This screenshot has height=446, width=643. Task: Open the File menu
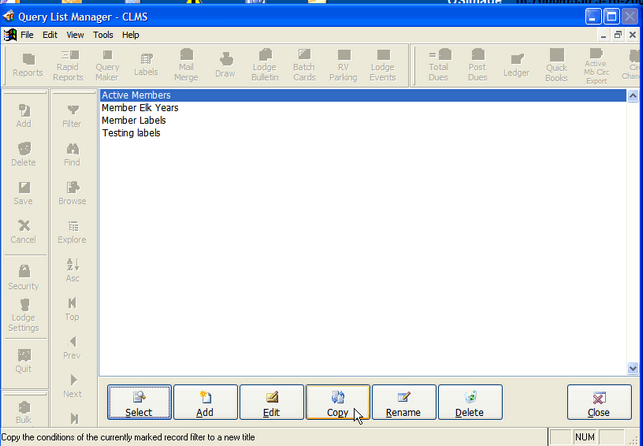[x=27, y=35]
